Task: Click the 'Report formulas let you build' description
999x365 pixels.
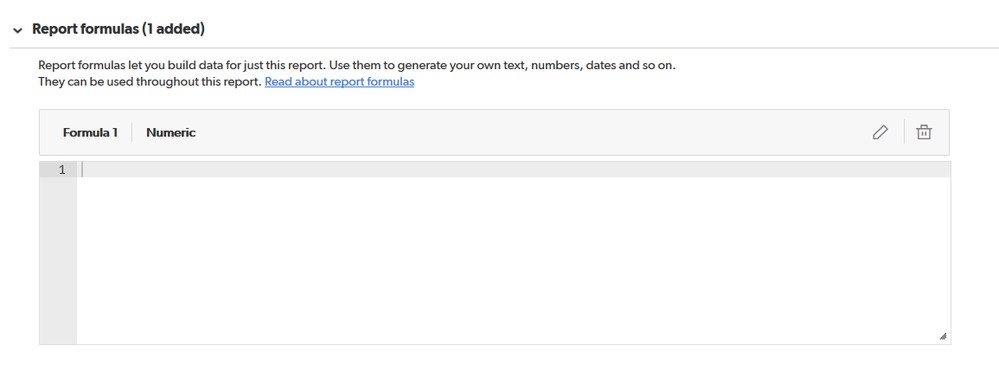Action: [x=357, y=65]
